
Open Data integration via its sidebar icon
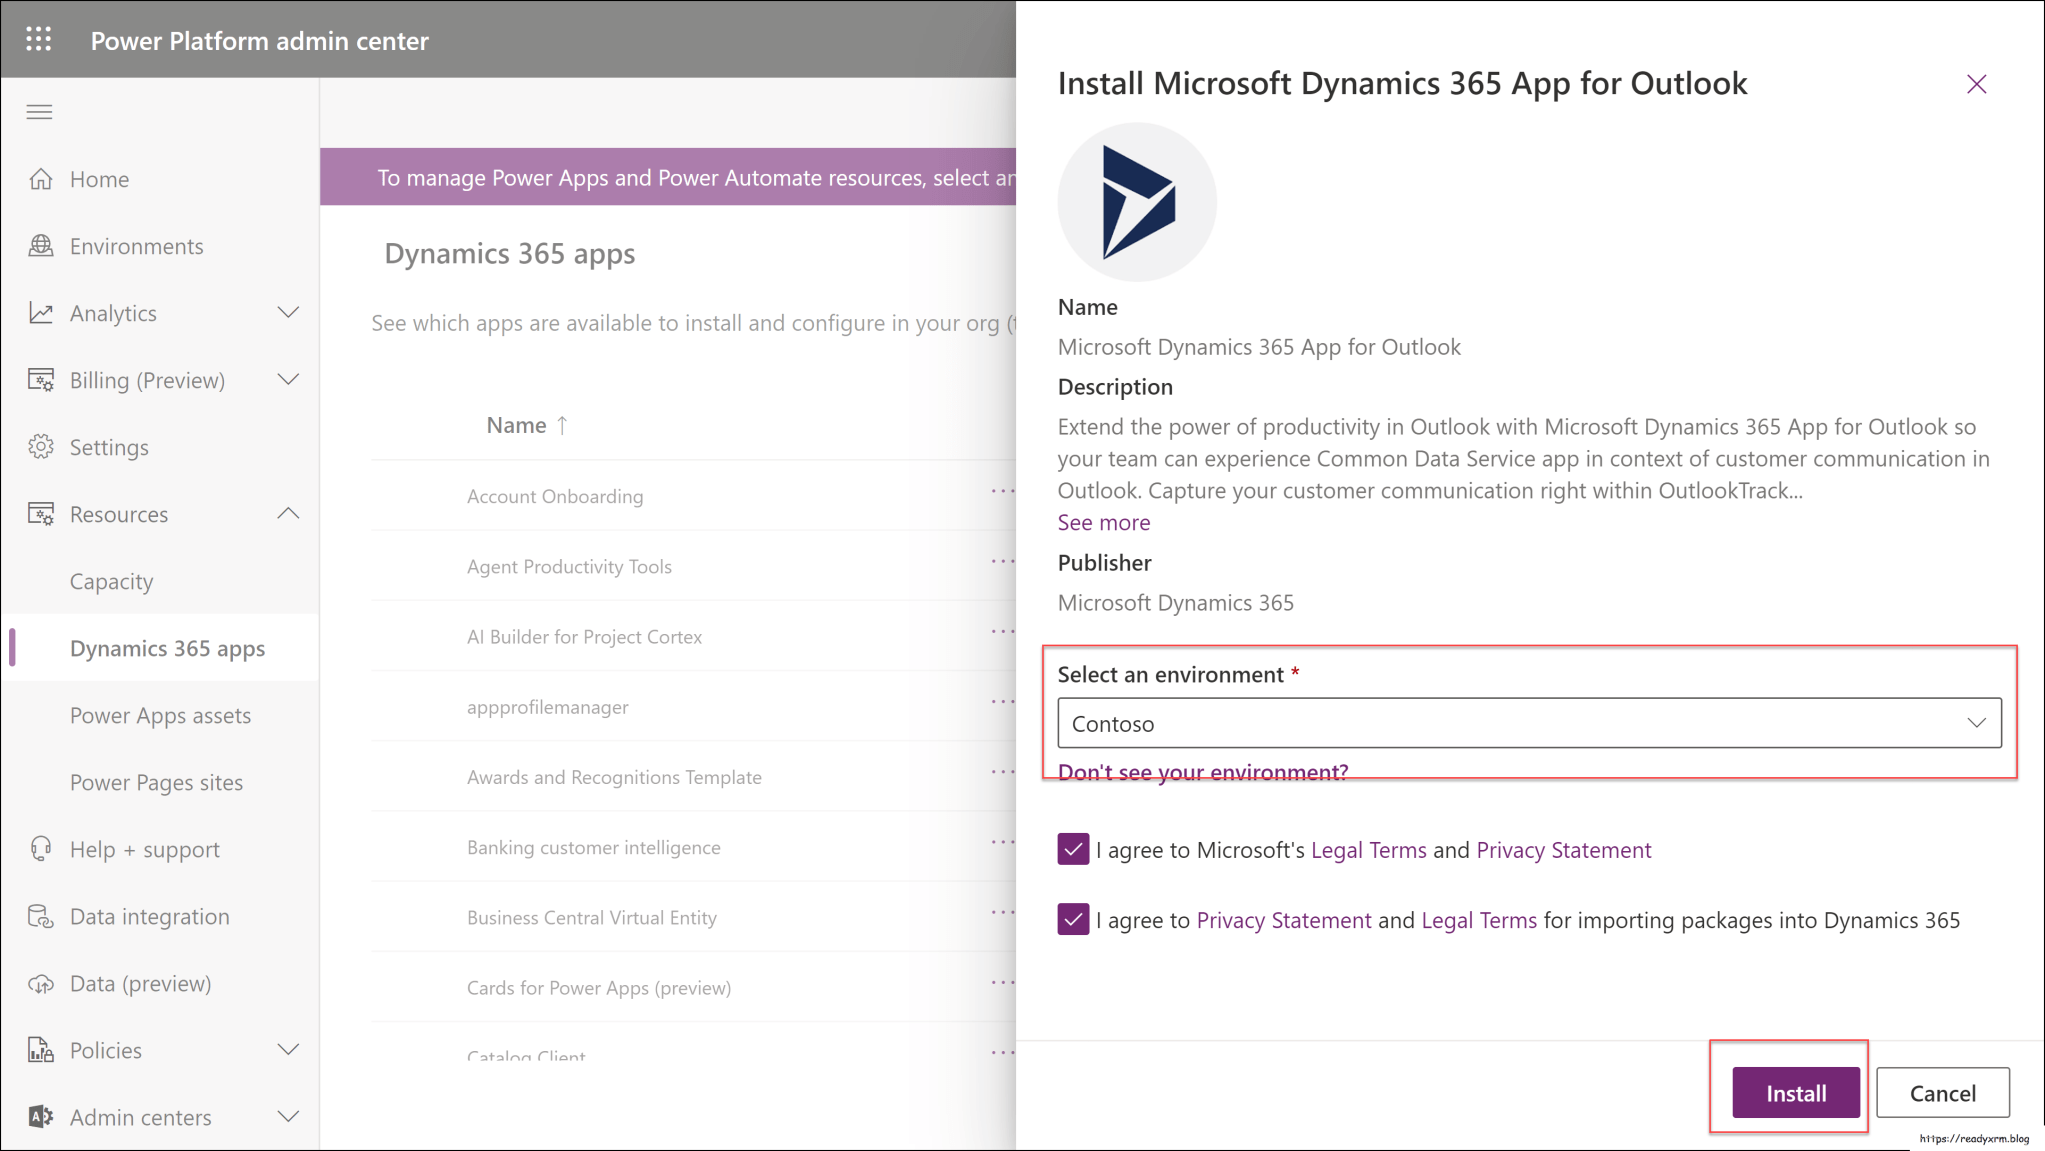(41, 916)
